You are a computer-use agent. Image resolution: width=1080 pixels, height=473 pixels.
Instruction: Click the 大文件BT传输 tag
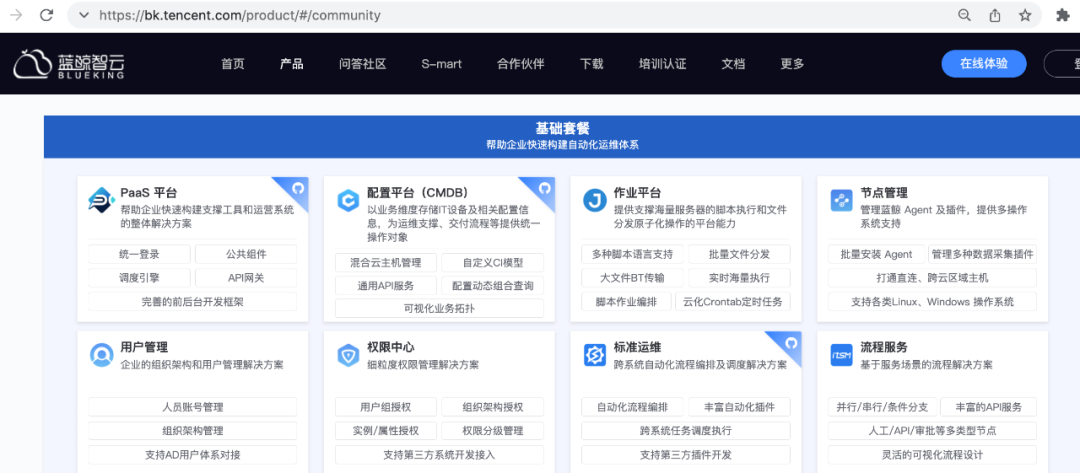click(x=632, y=277)
